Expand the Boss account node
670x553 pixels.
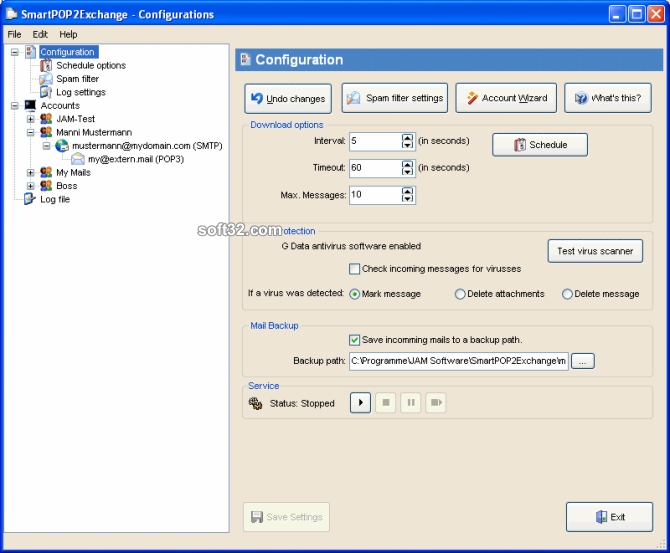click(30, 186)
